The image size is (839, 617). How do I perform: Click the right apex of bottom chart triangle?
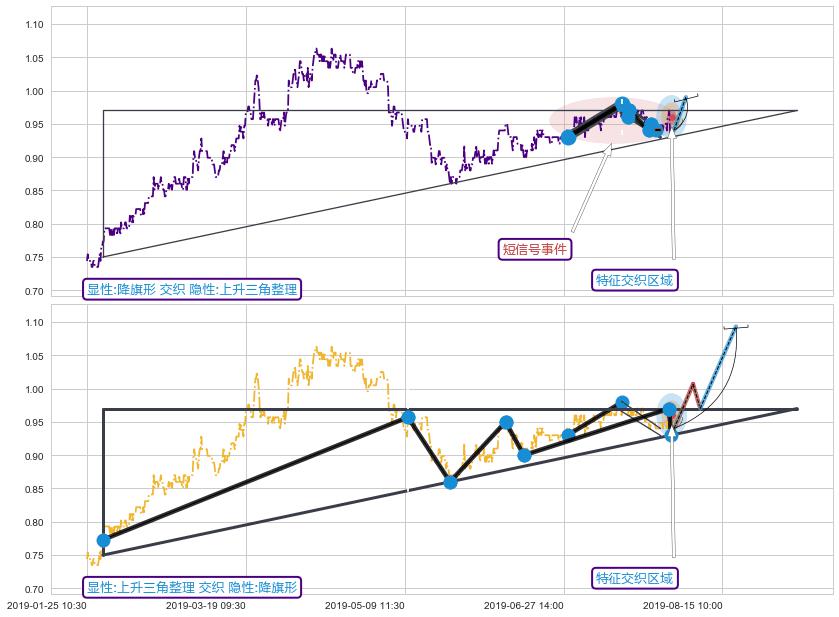tap(796, 408)
